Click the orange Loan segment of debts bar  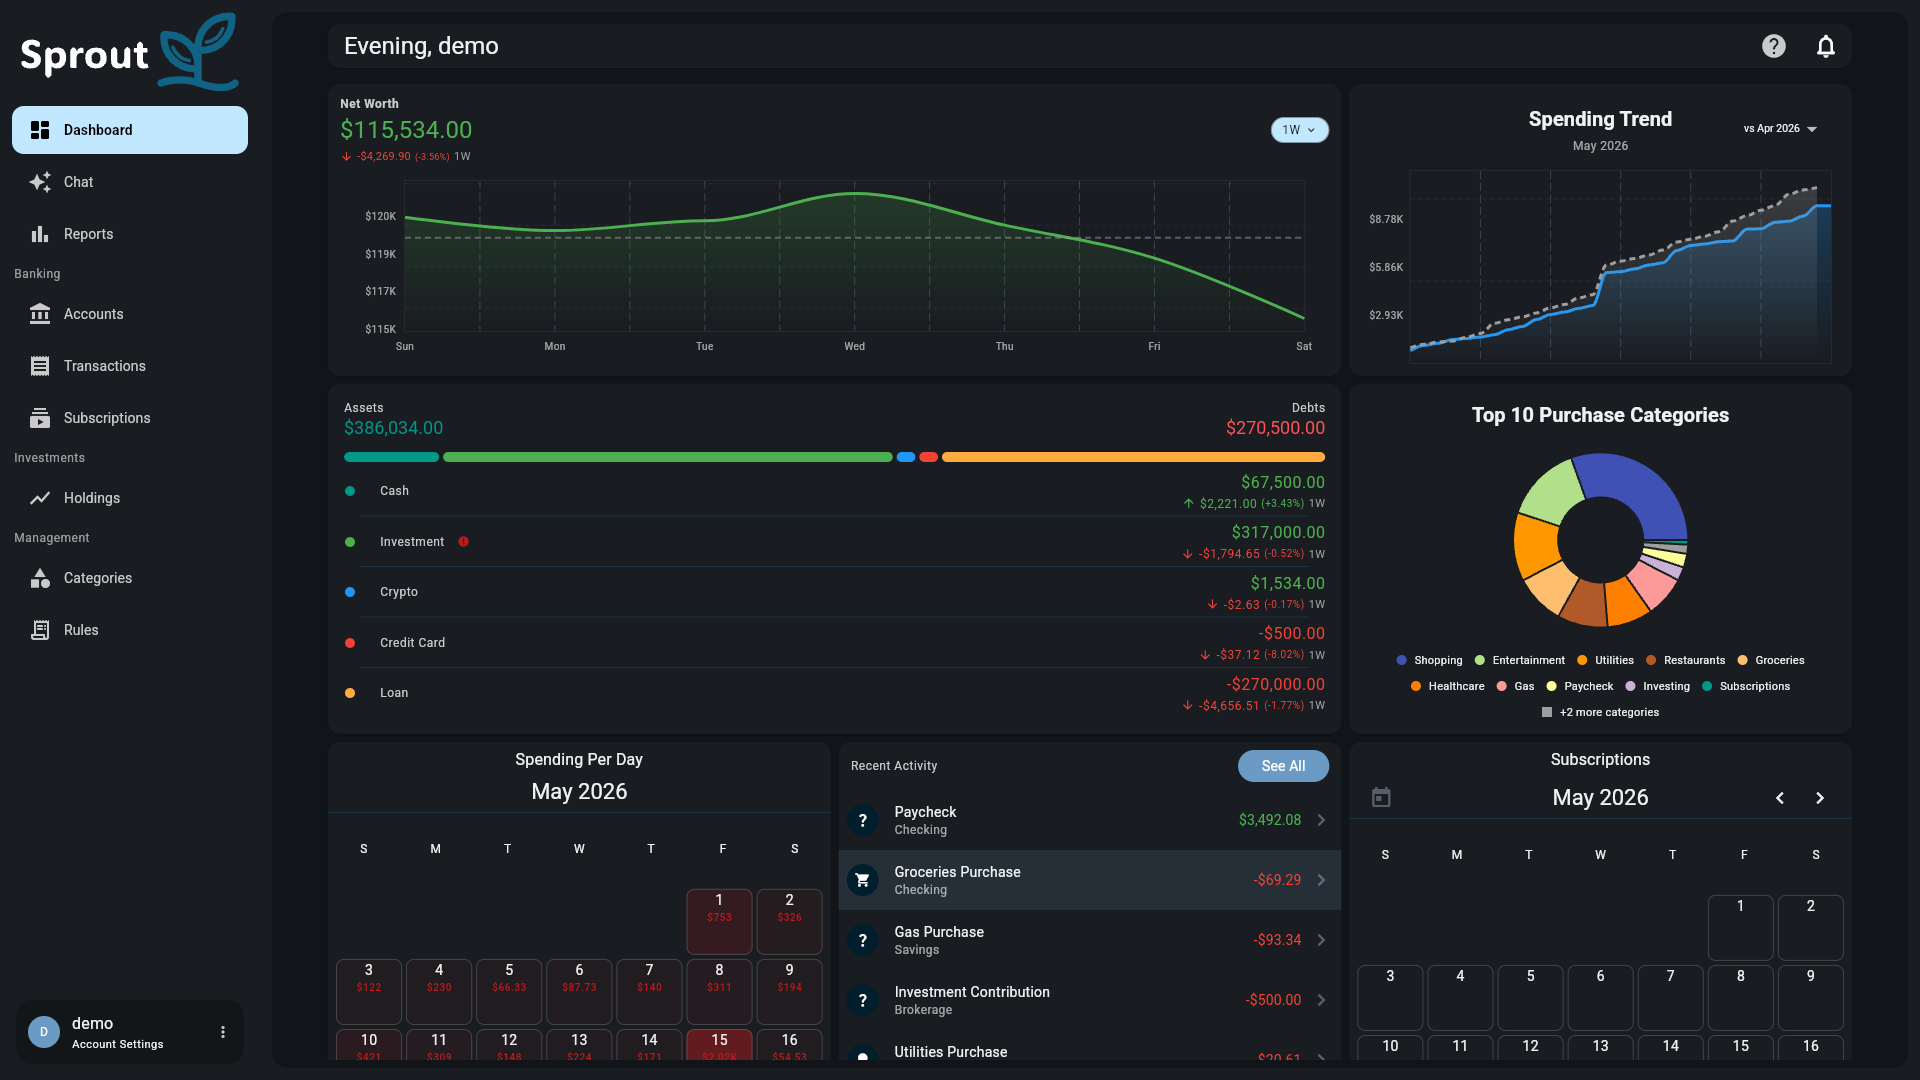coord(1133,457)
